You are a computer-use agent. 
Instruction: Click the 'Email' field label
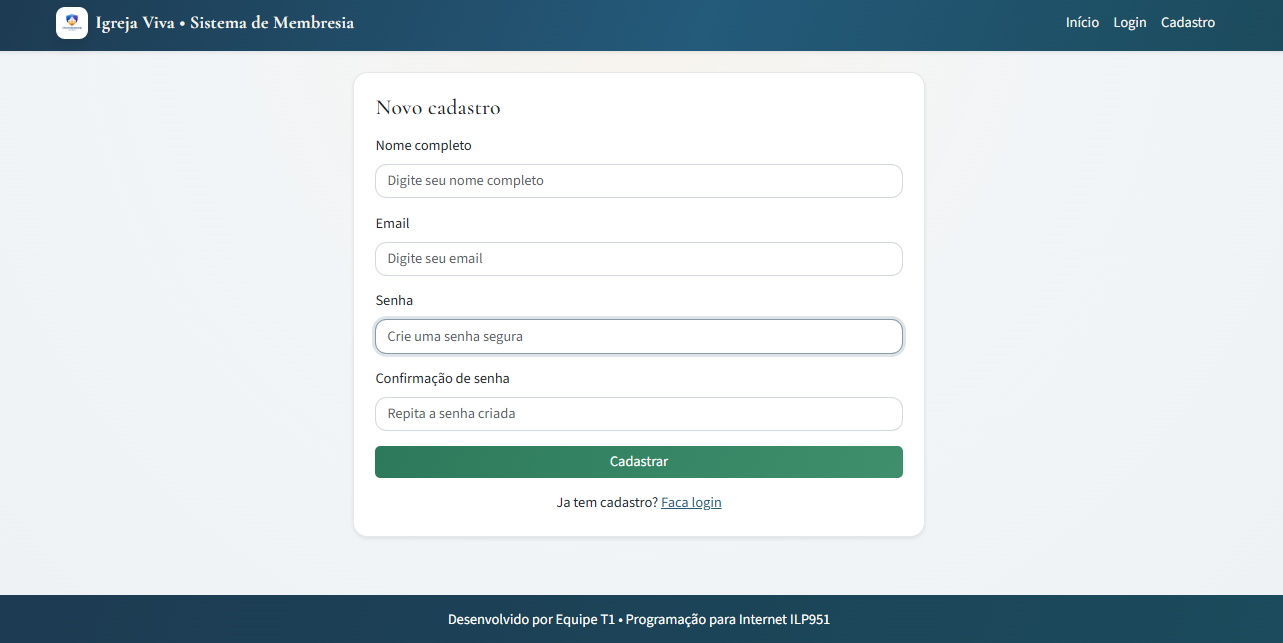(392, 224)
